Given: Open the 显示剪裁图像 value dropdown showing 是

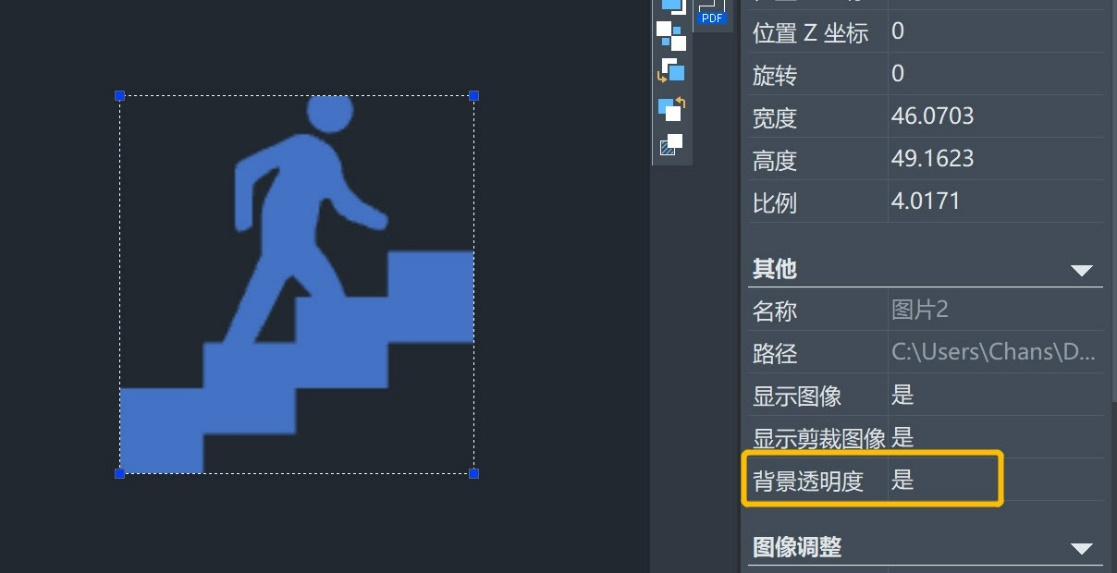Looking at the screenshot, I should click(x=996, y=437).
